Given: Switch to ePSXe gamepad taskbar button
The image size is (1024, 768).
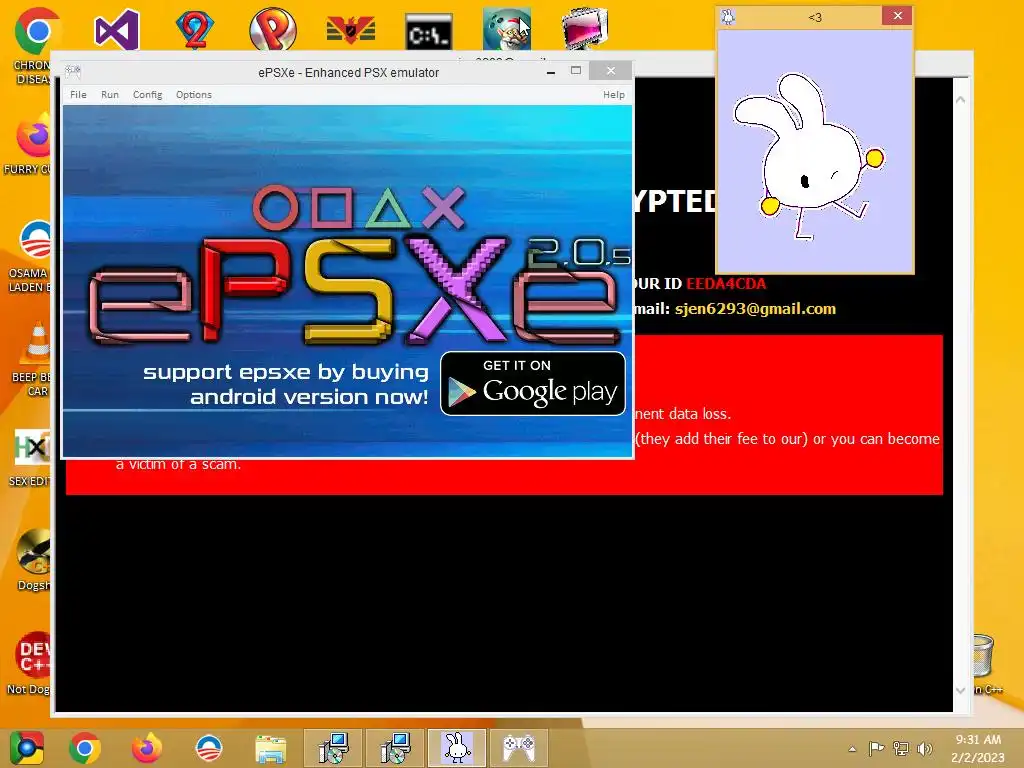Looking at the screenshot, I should [519, 748].
